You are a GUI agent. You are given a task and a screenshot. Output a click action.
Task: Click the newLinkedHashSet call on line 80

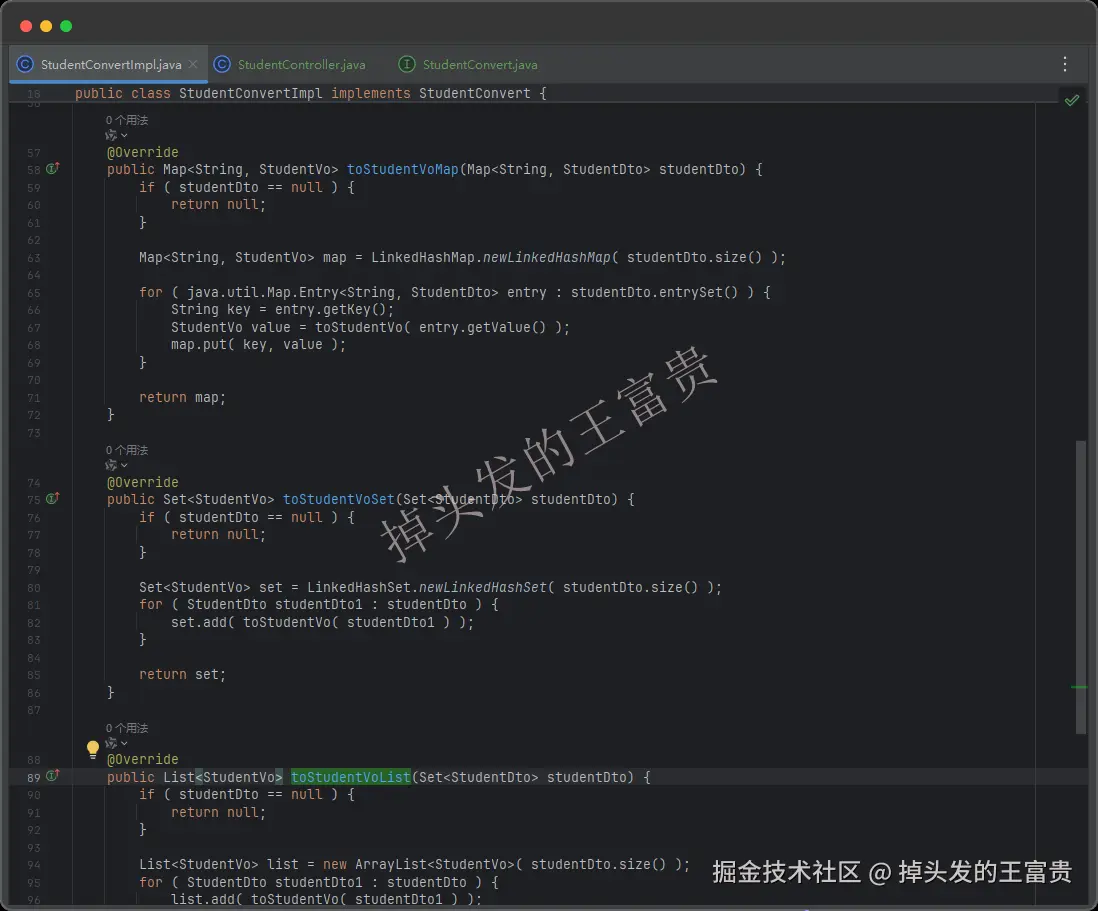point(482,587)
